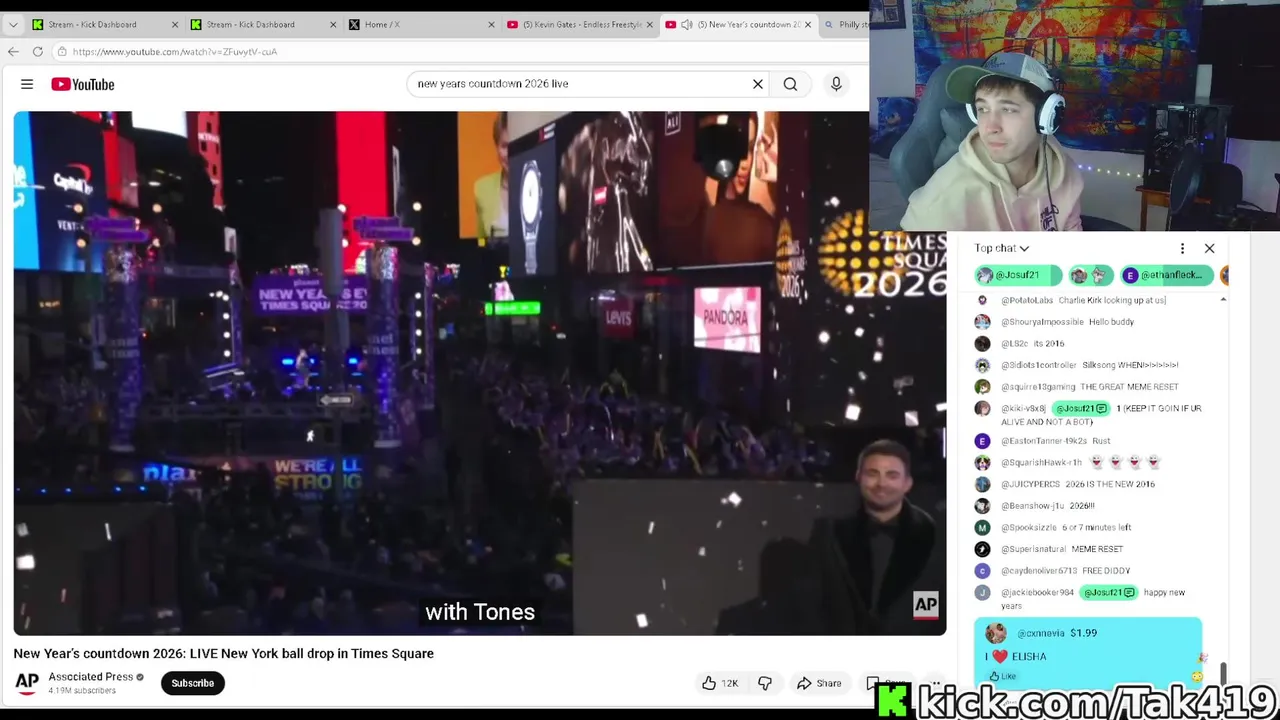
Task: Expand the Top chat dropdown
Action: 1002,248
